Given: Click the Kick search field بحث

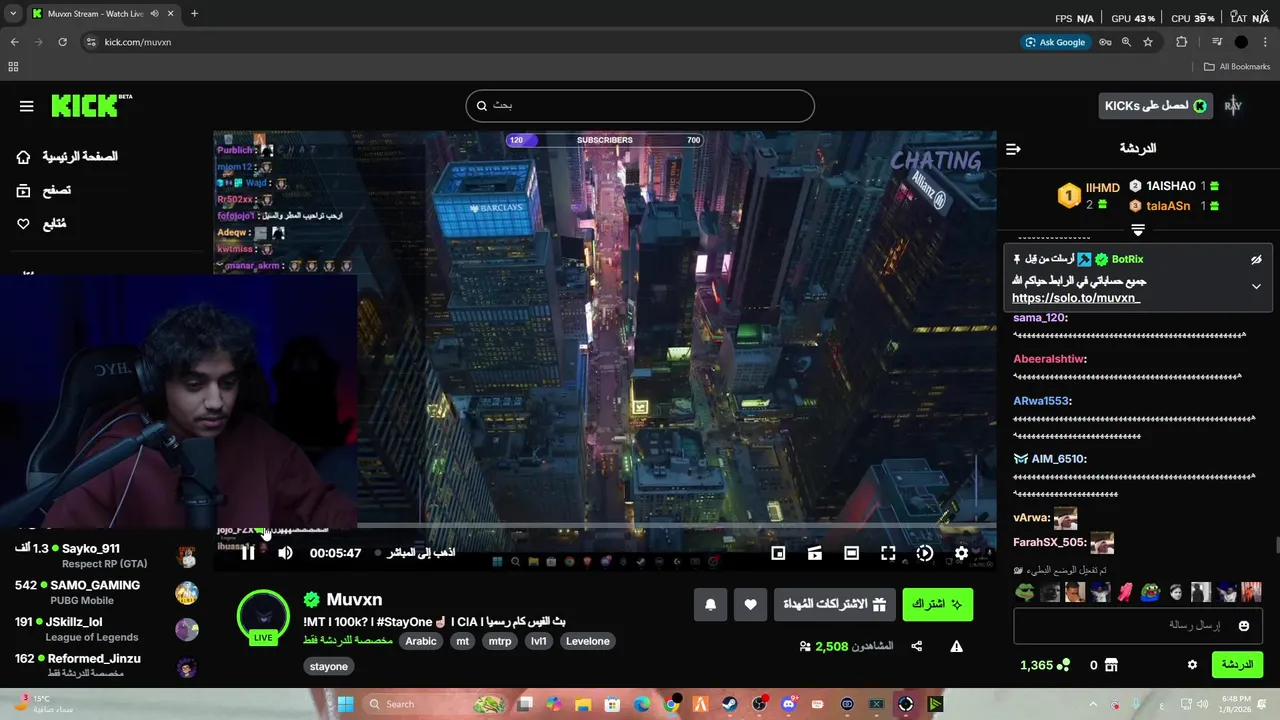Looking at the screenshot, I should 640,105.
